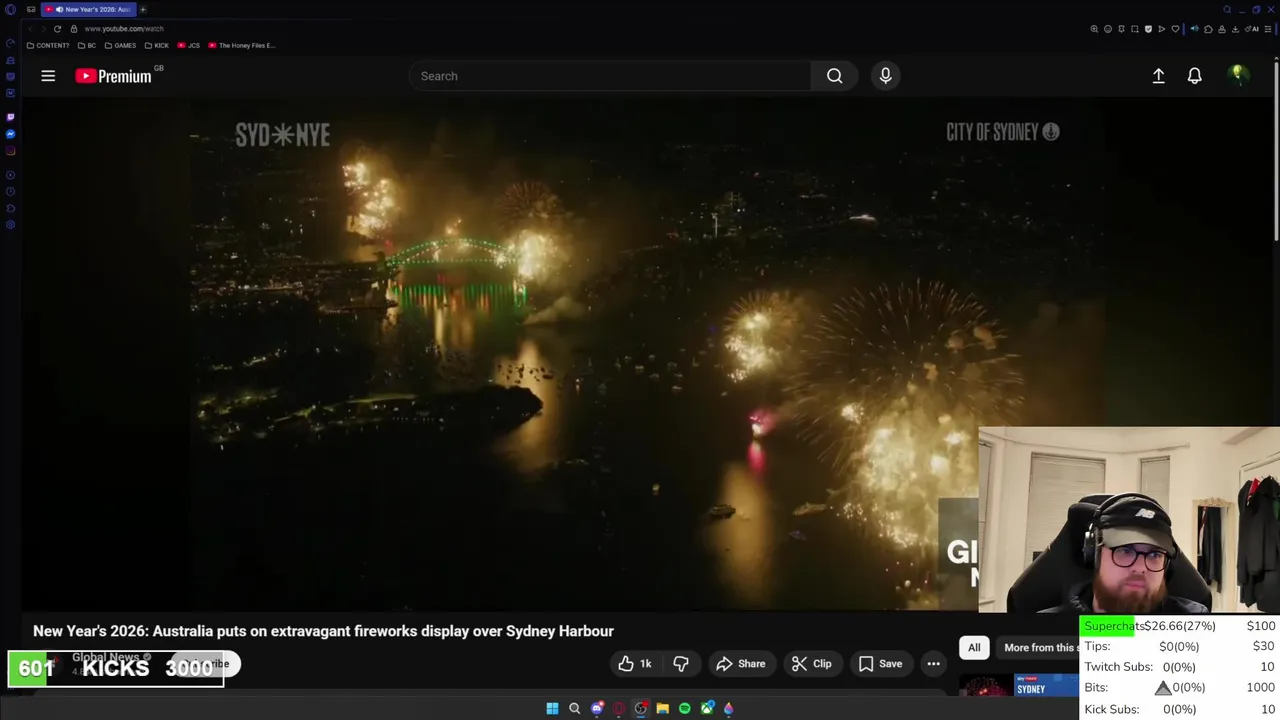The height and width of the screenshot is (720, 1280).
Task: Open the snapshot capture toolbar icon
Action: pyautogui.click(x=1135, y=29)
